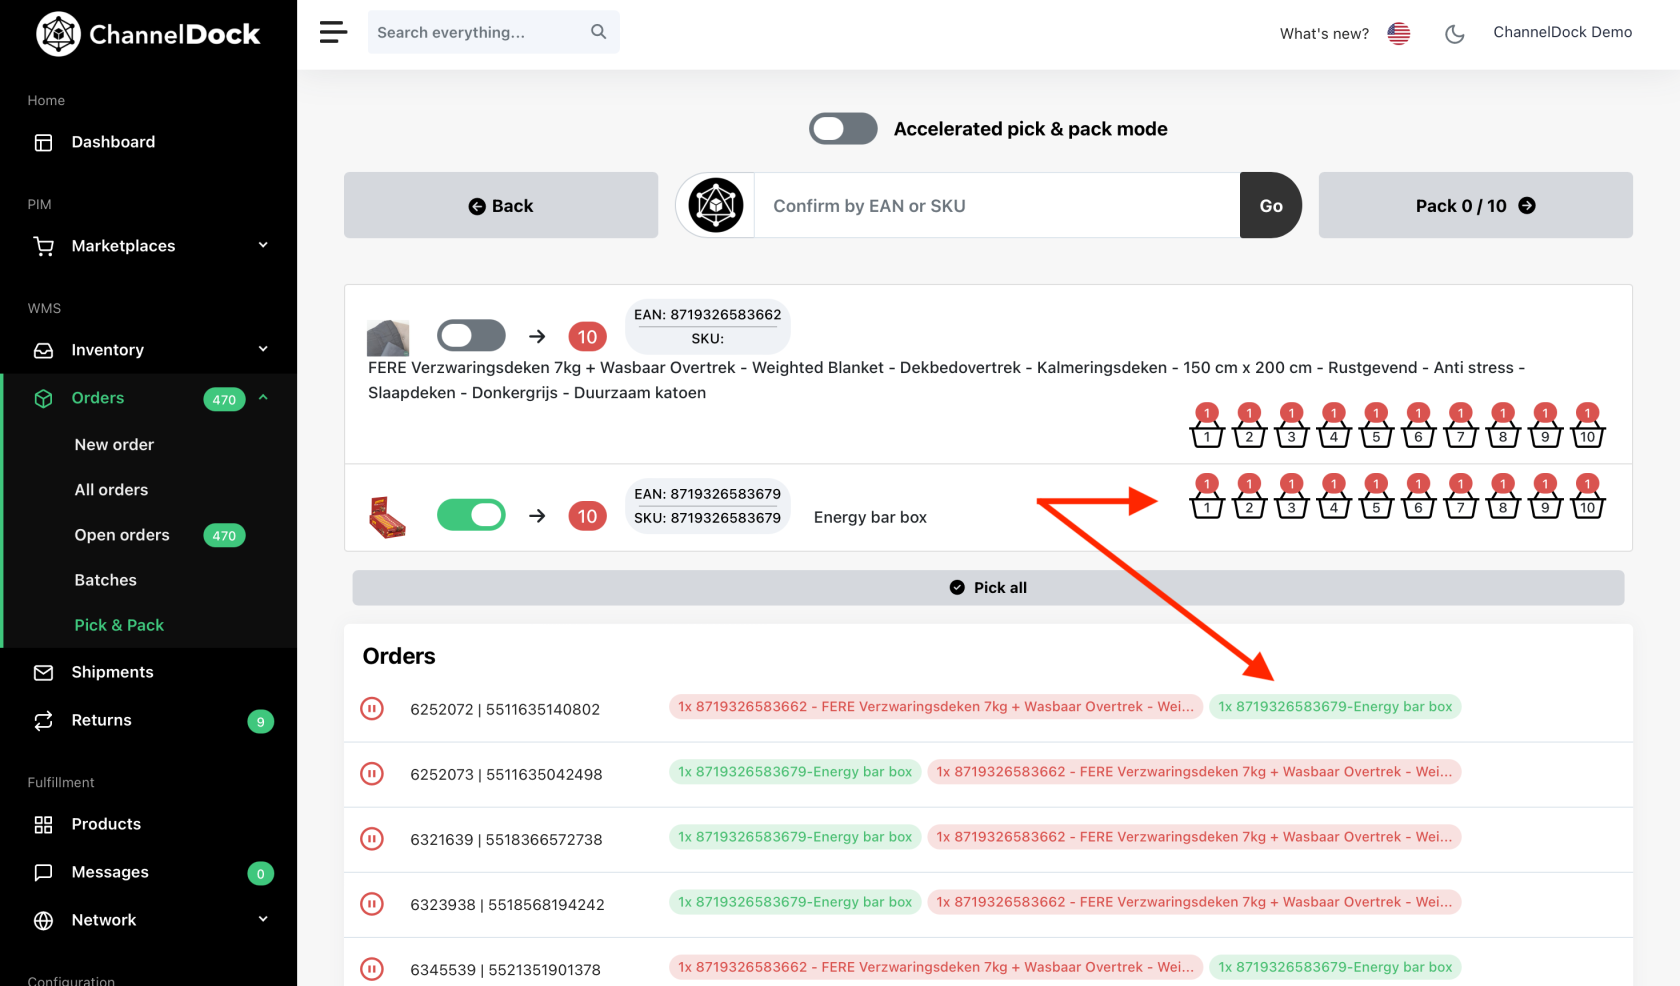1680x986 pixels.
Task: Toggle picked switch for FERE Verzwaringsdeken product
Action: click(x=471, y=335)
